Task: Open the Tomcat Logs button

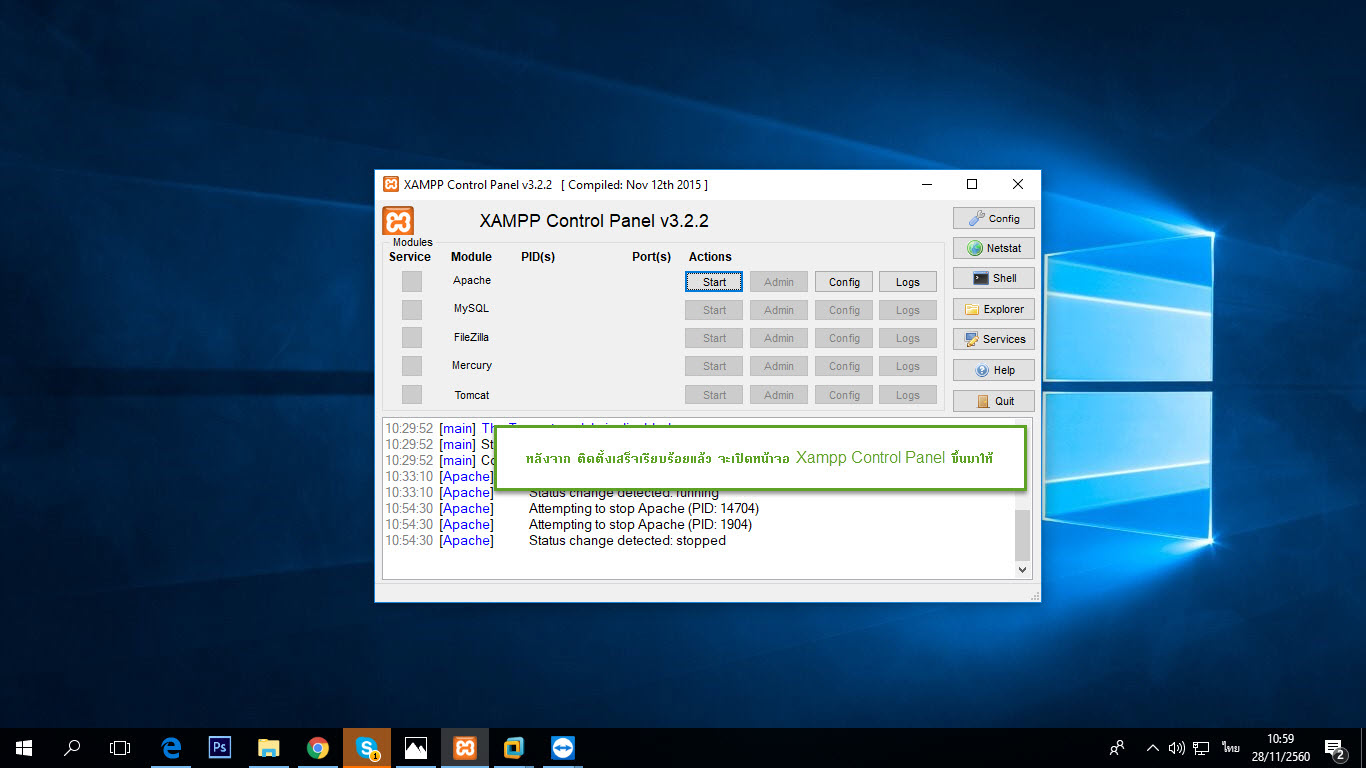Action: [x=908, y=395]
